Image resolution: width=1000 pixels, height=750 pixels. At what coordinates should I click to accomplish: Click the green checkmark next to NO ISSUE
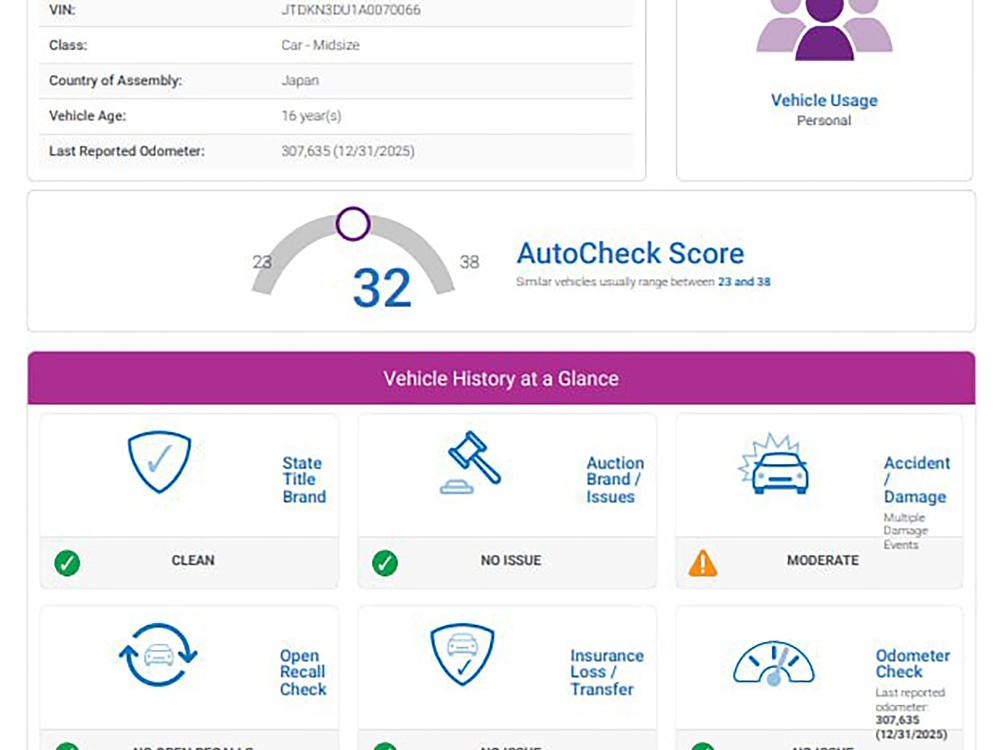[x=385, y=563]
